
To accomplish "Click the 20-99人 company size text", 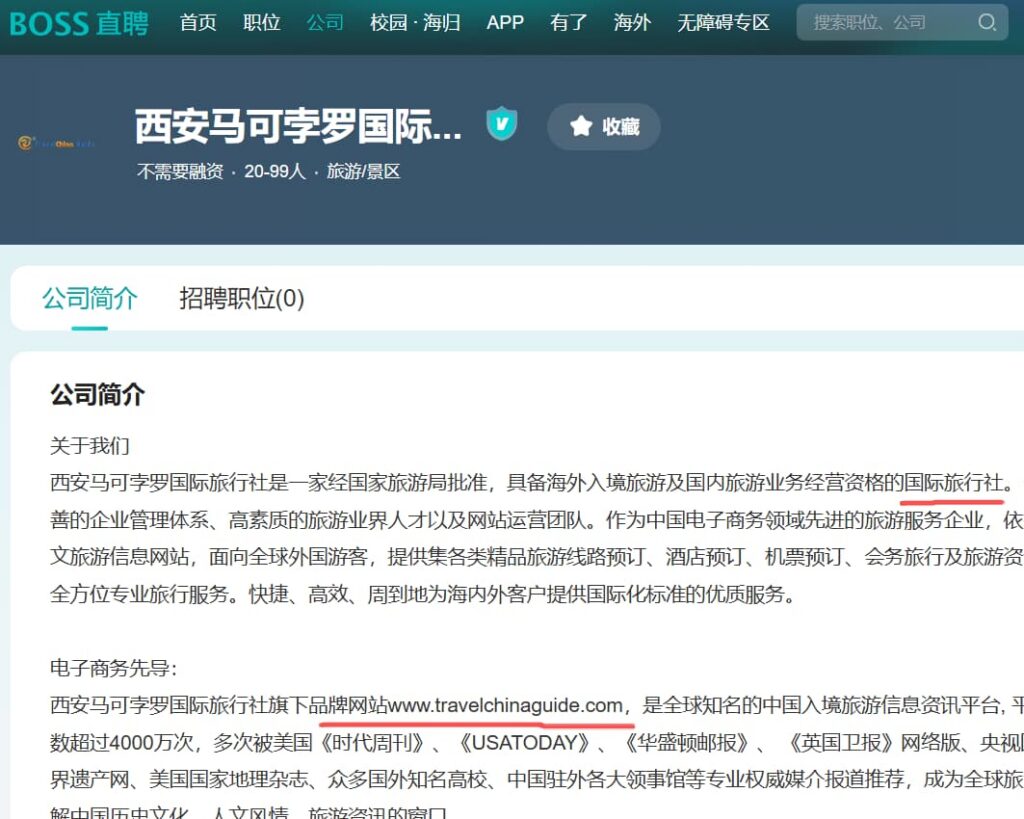I will click(275, 172).
